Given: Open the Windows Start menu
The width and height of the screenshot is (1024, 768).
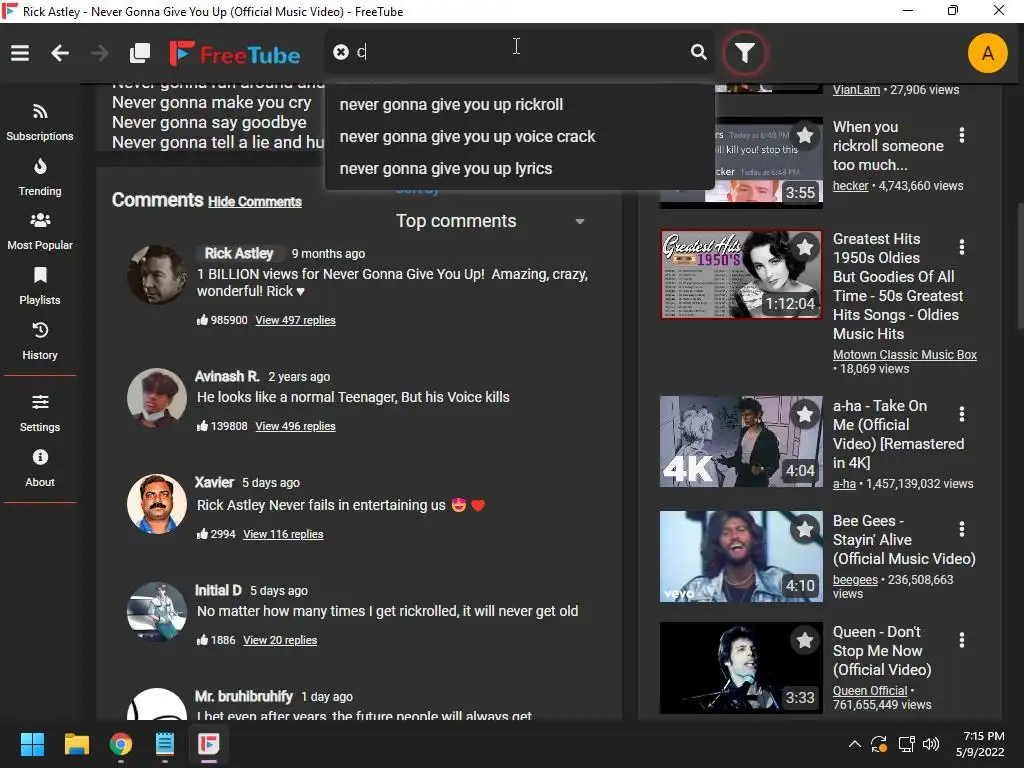Looking at the screenshot, I should click(32, 744).
